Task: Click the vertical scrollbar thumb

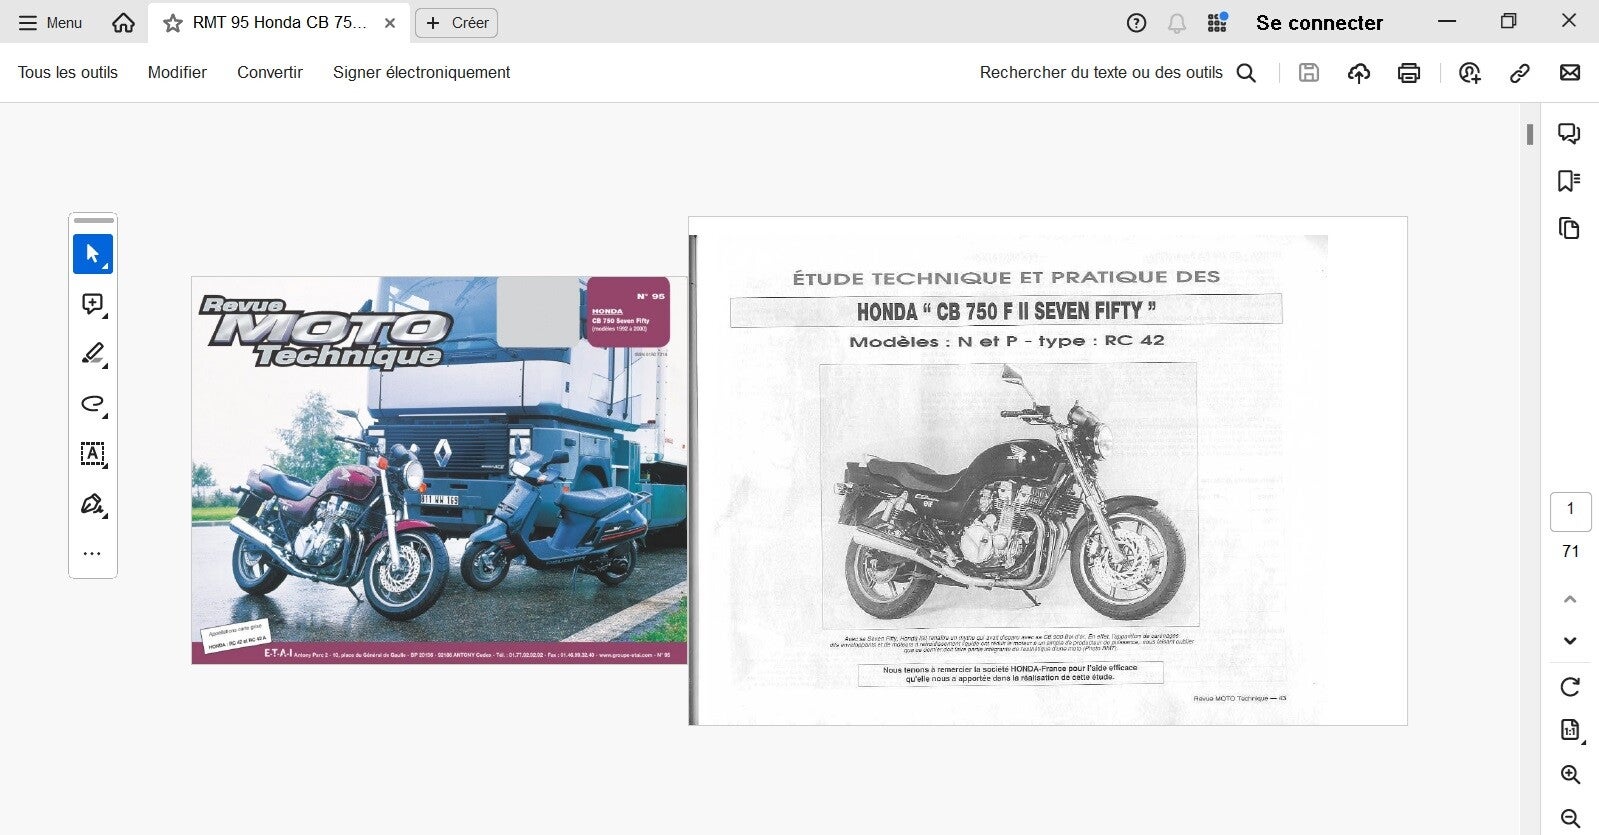Action: click(1530, 134)
